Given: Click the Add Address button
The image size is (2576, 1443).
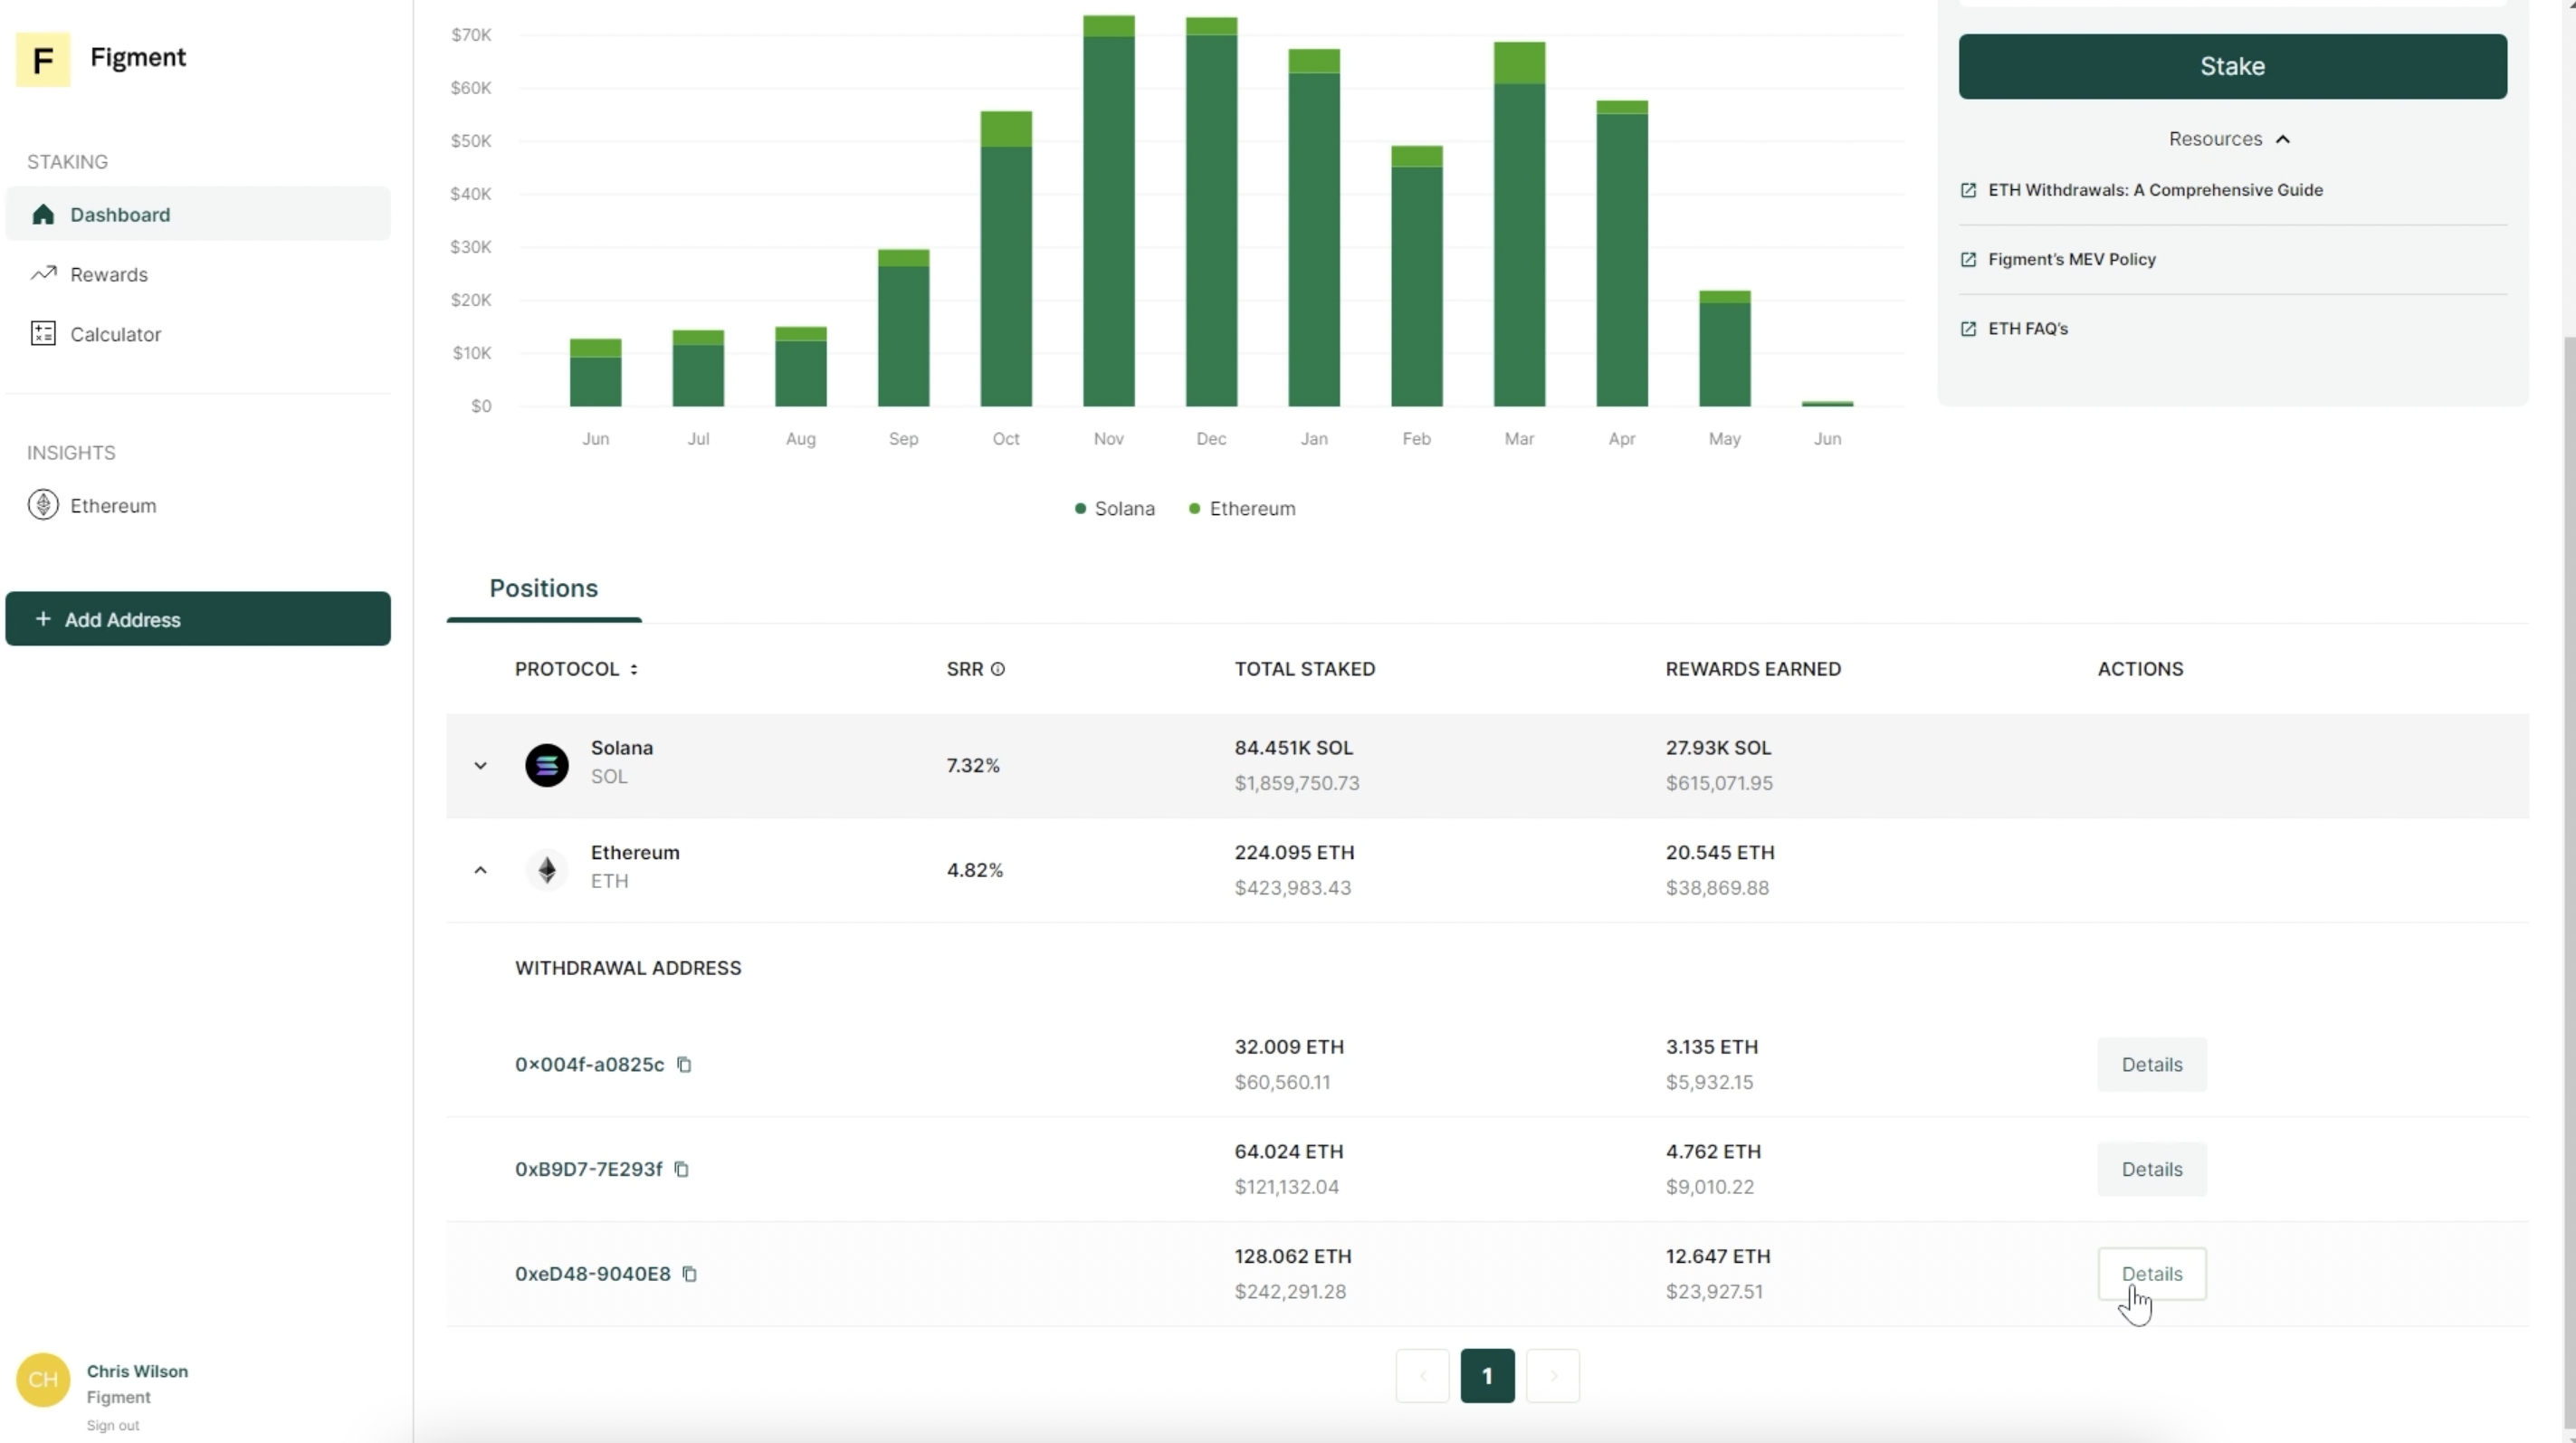Looking at the screenshot, I should point(198,619).
